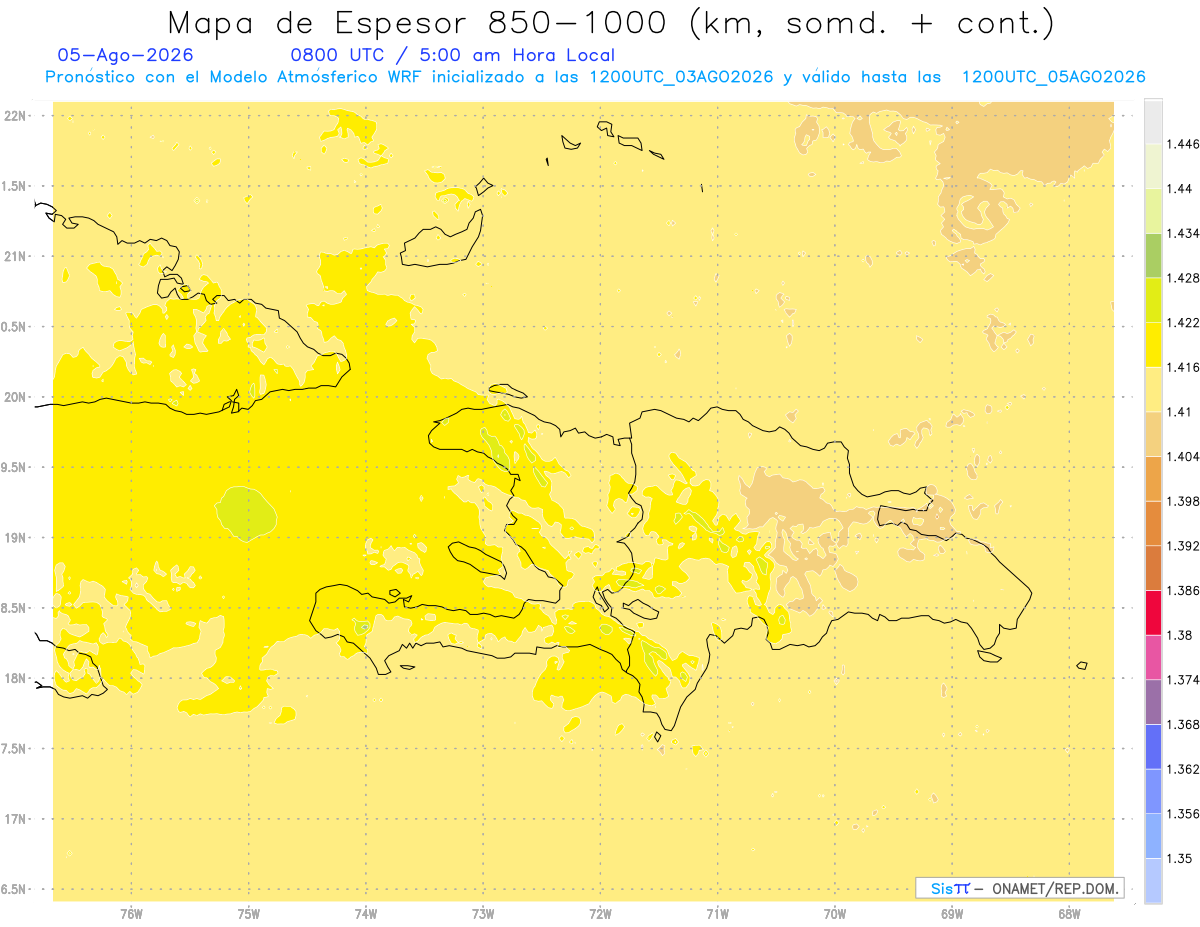Click the '76W' longitude label
Viewport: 1200px width, 927px height.
(131, 914)
